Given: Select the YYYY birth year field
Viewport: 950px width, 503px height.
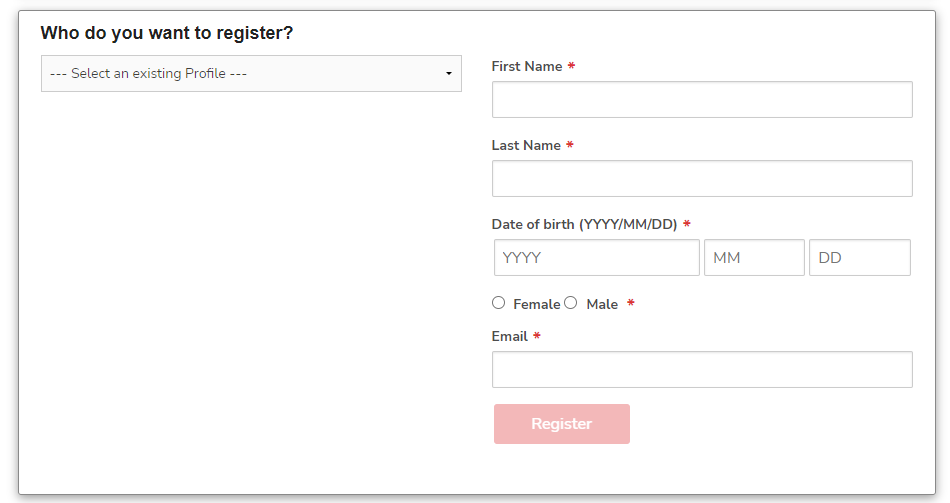Looking at the screenshot, I should (x=597, y=258).
